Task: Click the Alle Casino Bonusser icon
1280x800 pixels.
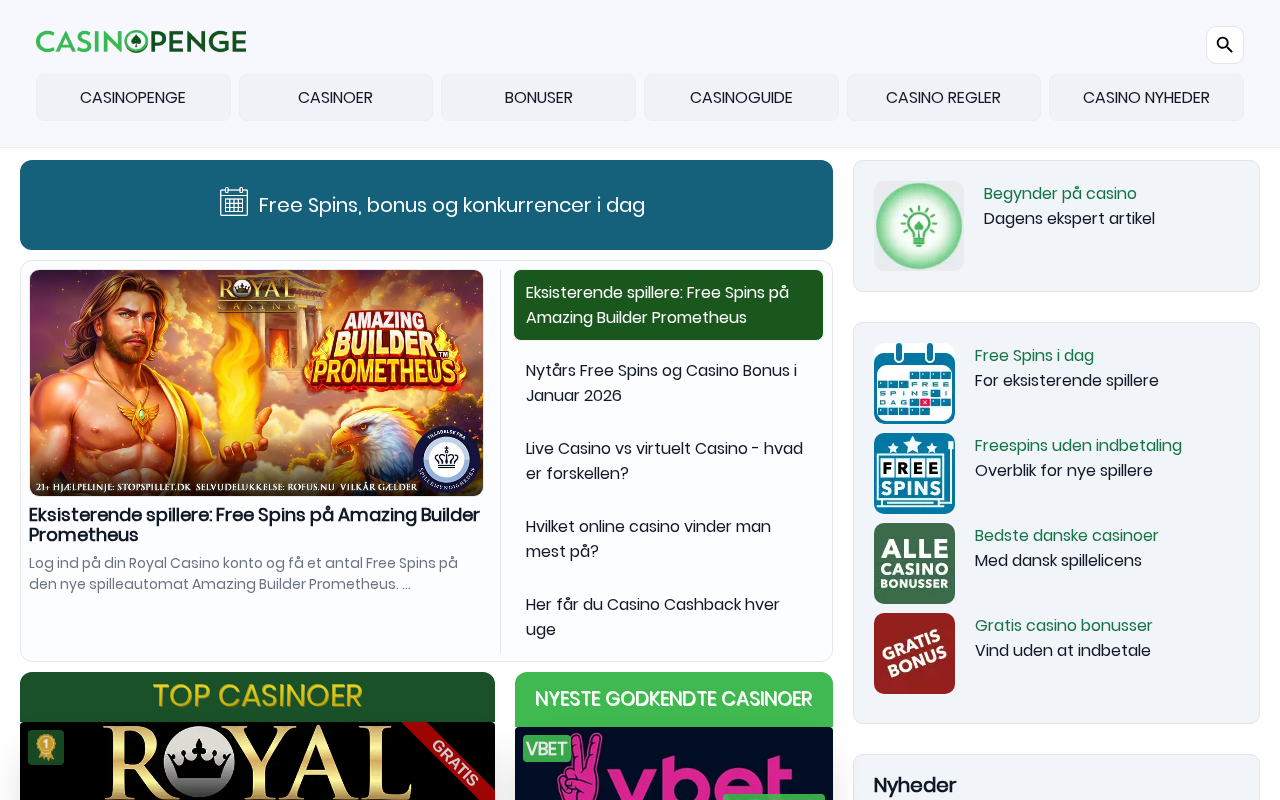Action: (x=914, y=563)
